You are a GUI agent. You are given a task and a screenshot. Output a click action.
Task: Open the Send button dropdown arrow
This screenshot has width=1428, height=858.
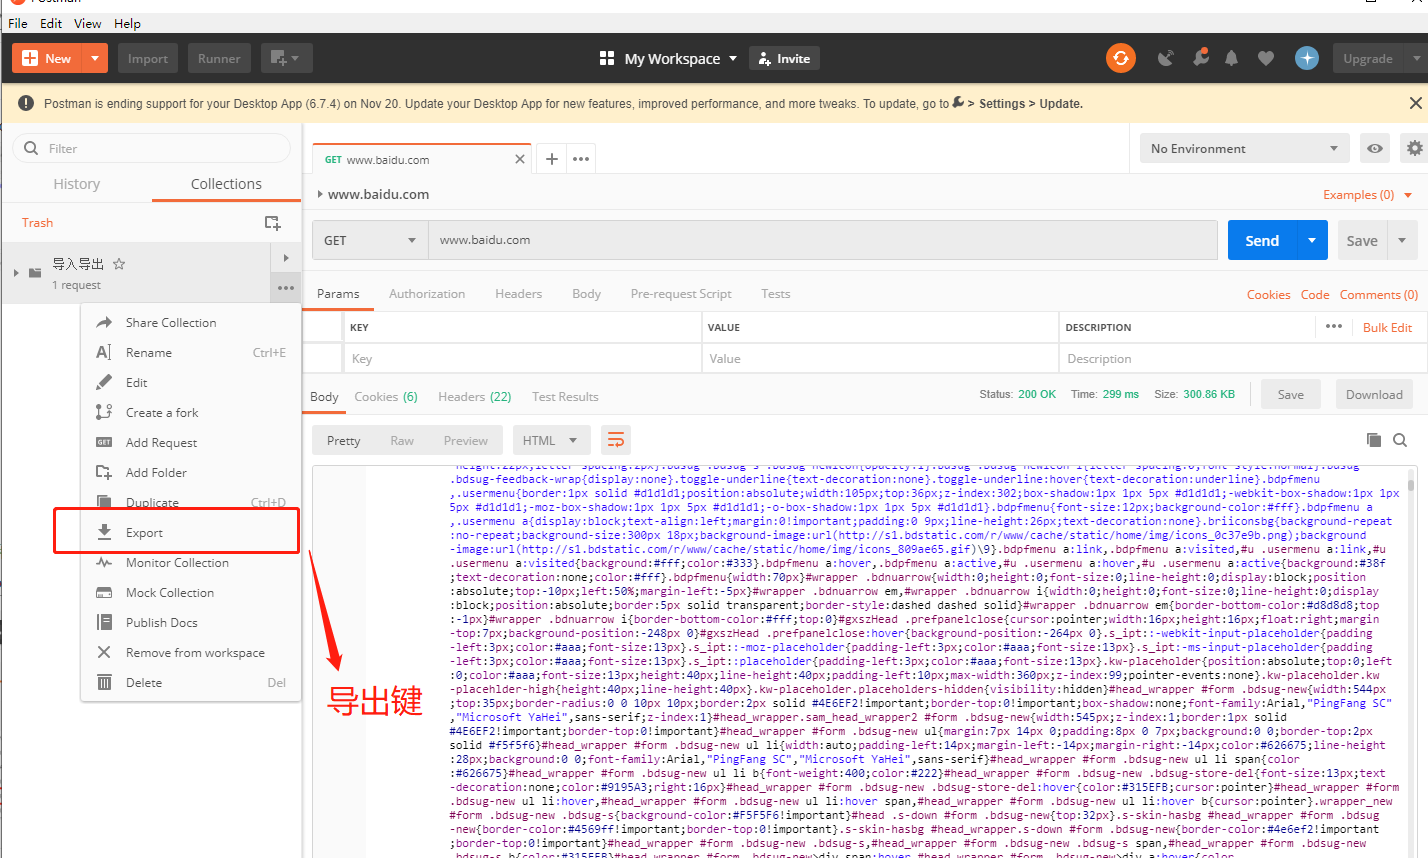pyautogui.click(x=1312, y=240)
